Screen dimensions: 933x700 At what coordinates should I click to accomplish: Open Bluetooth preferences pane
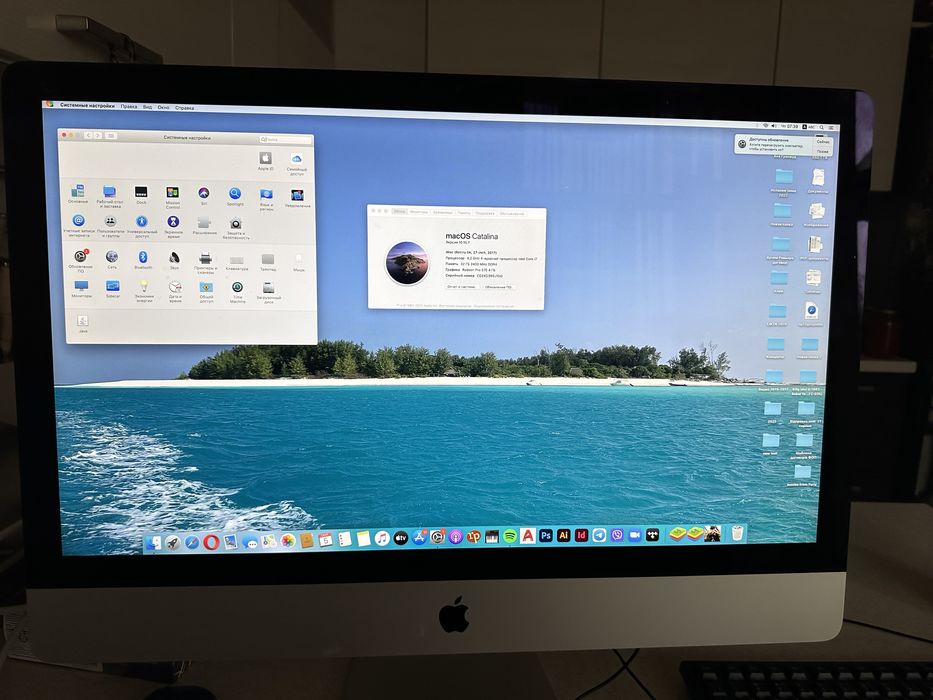coord(143,258)
